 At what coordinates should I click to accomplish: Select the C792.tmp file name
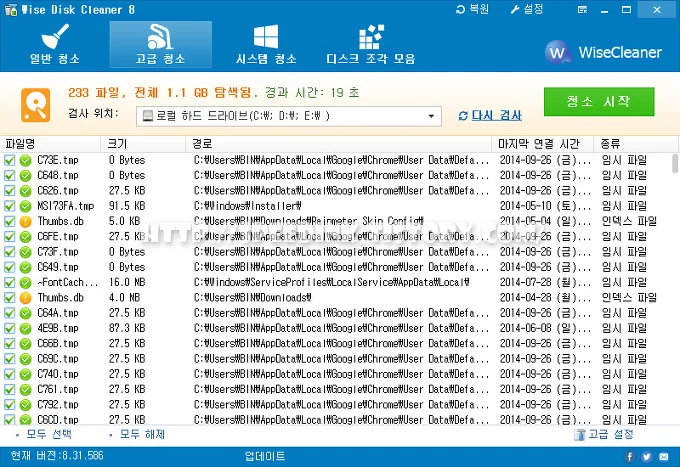[x=58, y=405]
